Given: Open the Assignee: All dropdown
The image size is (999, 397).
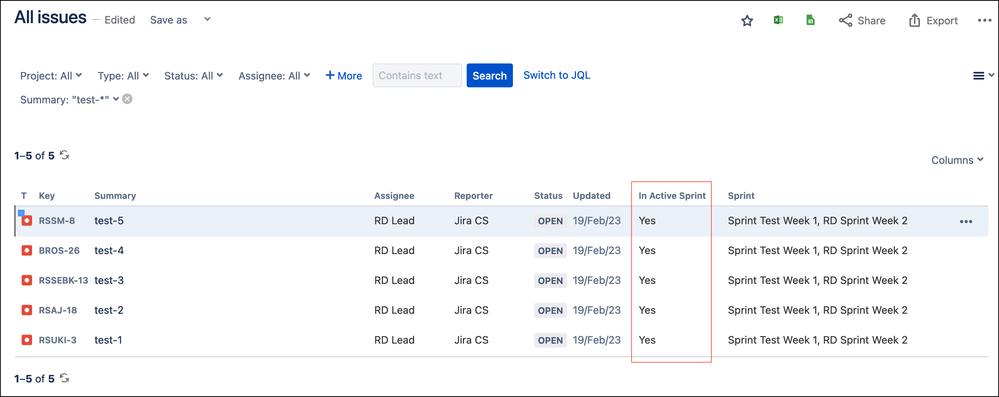Looking at the screenshot, I should pyautogui.click(x=274, y=75).
